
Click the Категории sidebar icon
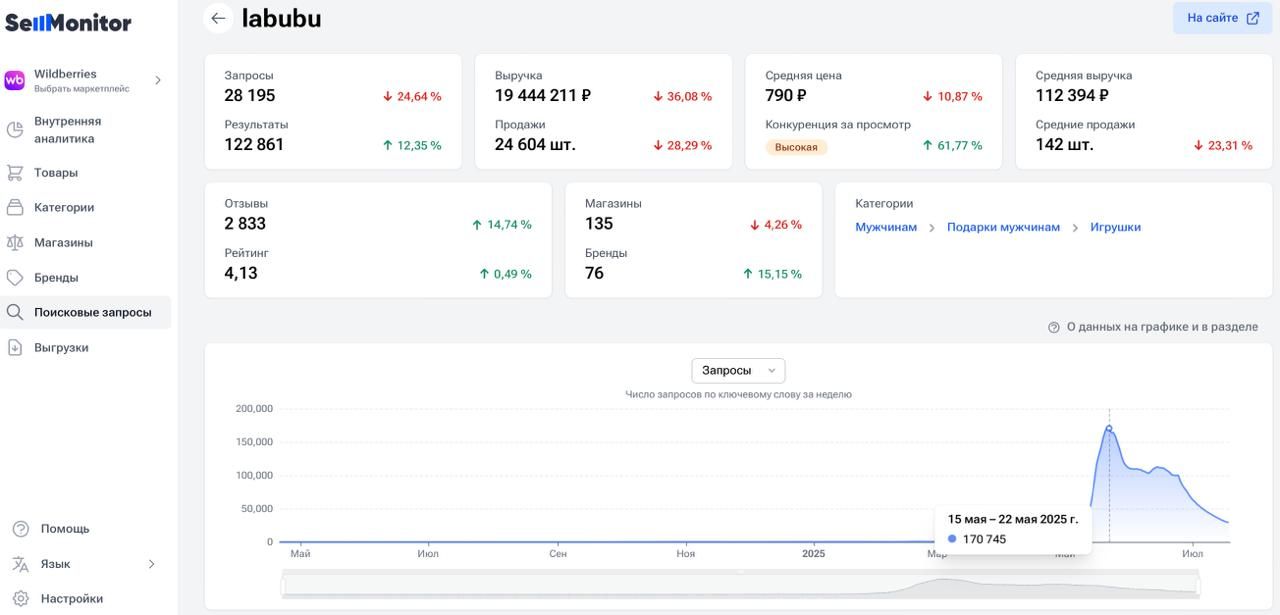point(15,208)
